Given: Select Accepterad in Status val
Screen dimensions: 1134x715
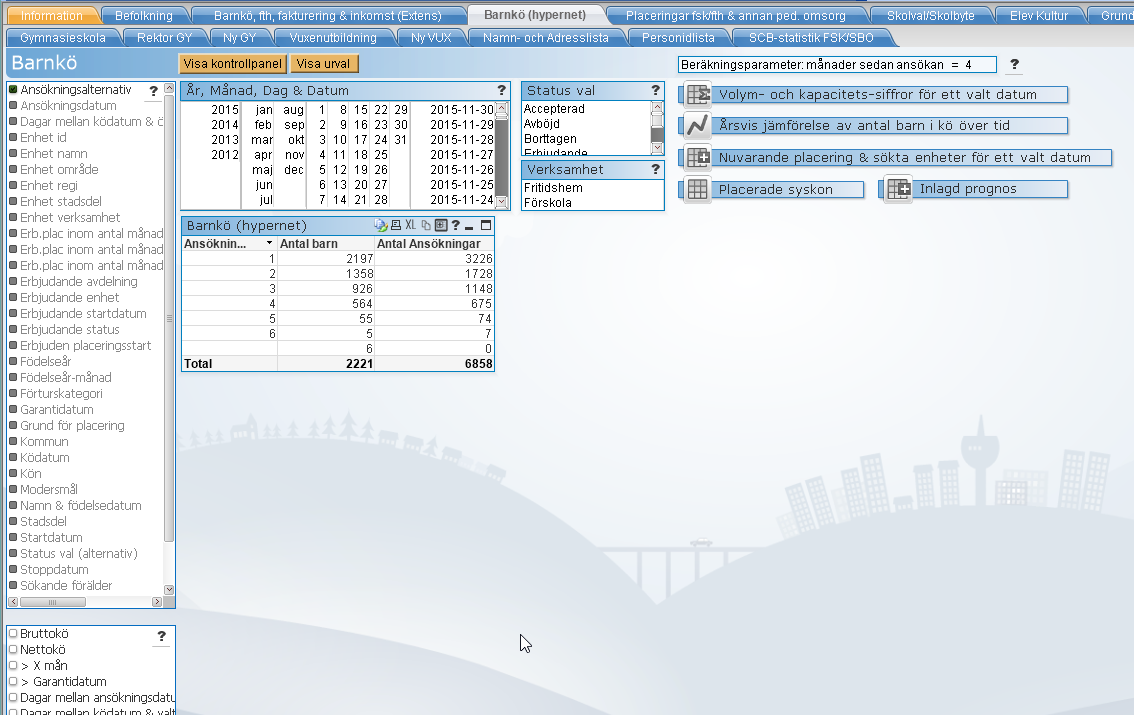Looking at the screenshot, I should [555, 108].
